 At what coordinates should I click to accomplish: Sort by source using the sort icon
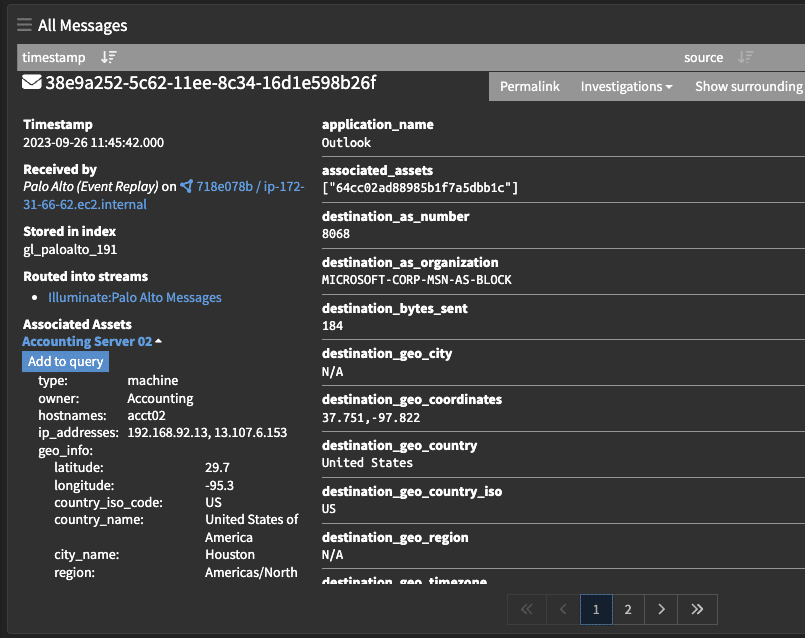pyautogui.click(x=745, y=58)
